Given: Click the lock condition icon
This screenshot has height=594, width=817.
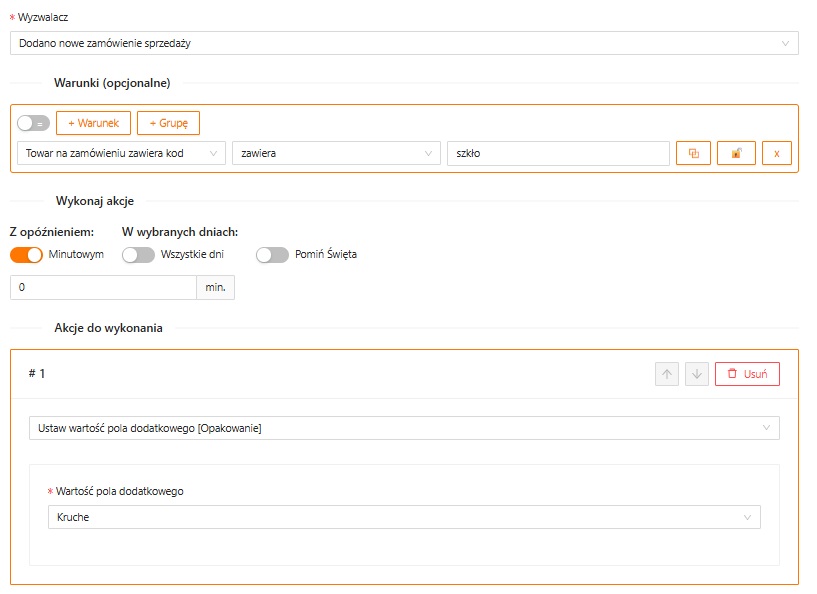Looking at the screenshot, I should point(736,153).
